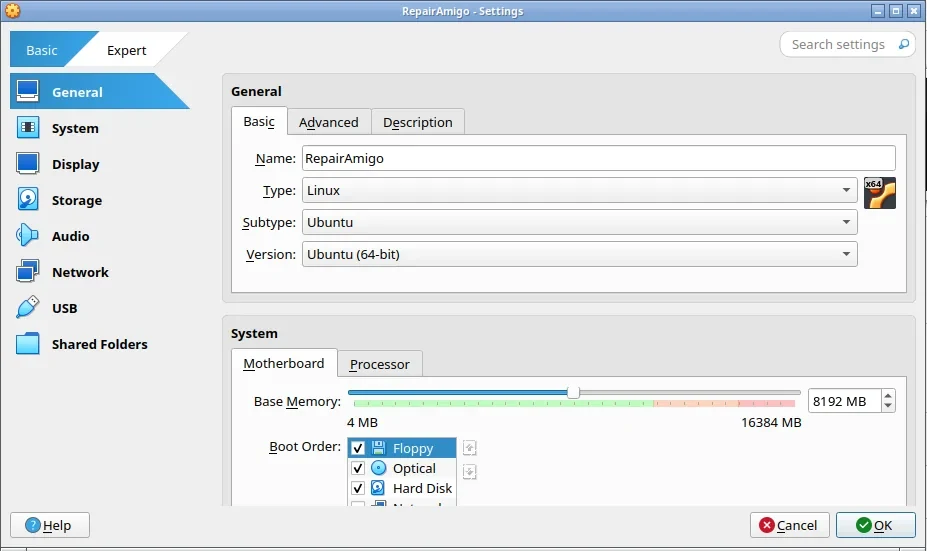Click the VirtualBox gear icon in title bar
This screenshot has width=927, height=551.
point(12,11)
